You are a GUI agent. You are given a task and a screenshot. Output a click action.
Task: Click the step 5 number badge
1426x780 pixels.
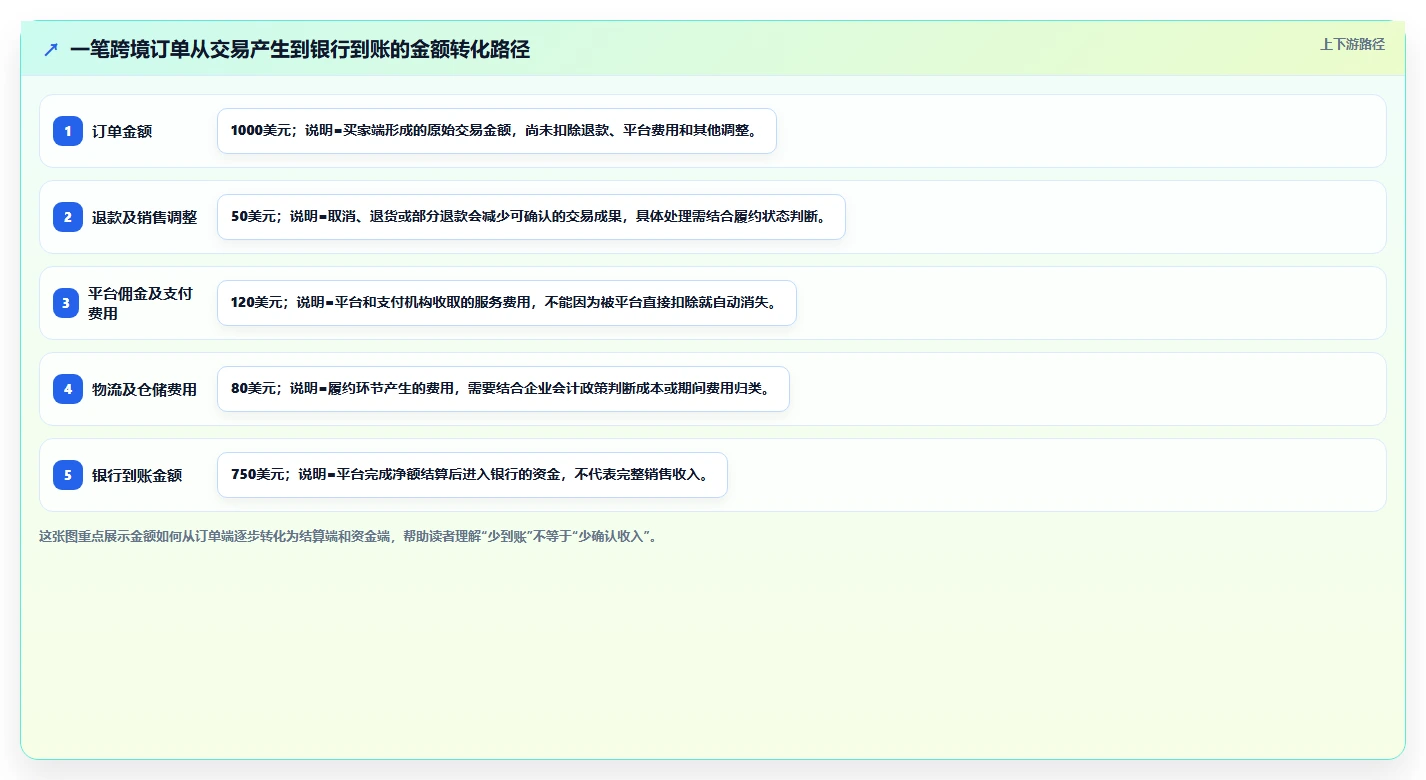(68, 475)
